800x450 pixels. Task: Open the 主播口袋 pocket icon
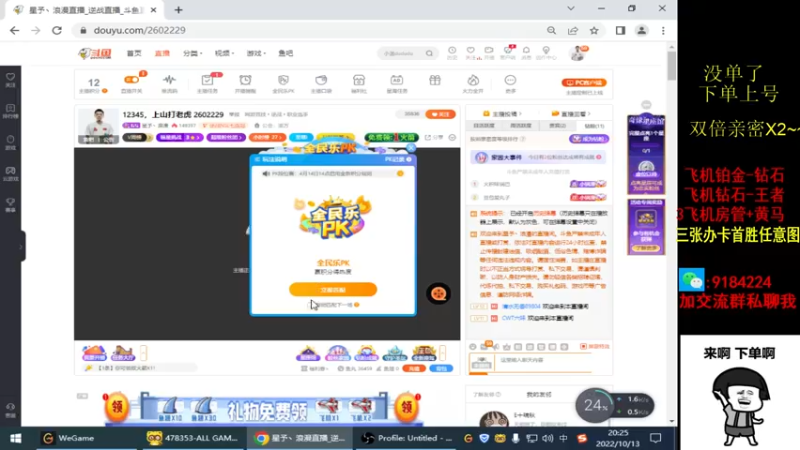(321, 80)
